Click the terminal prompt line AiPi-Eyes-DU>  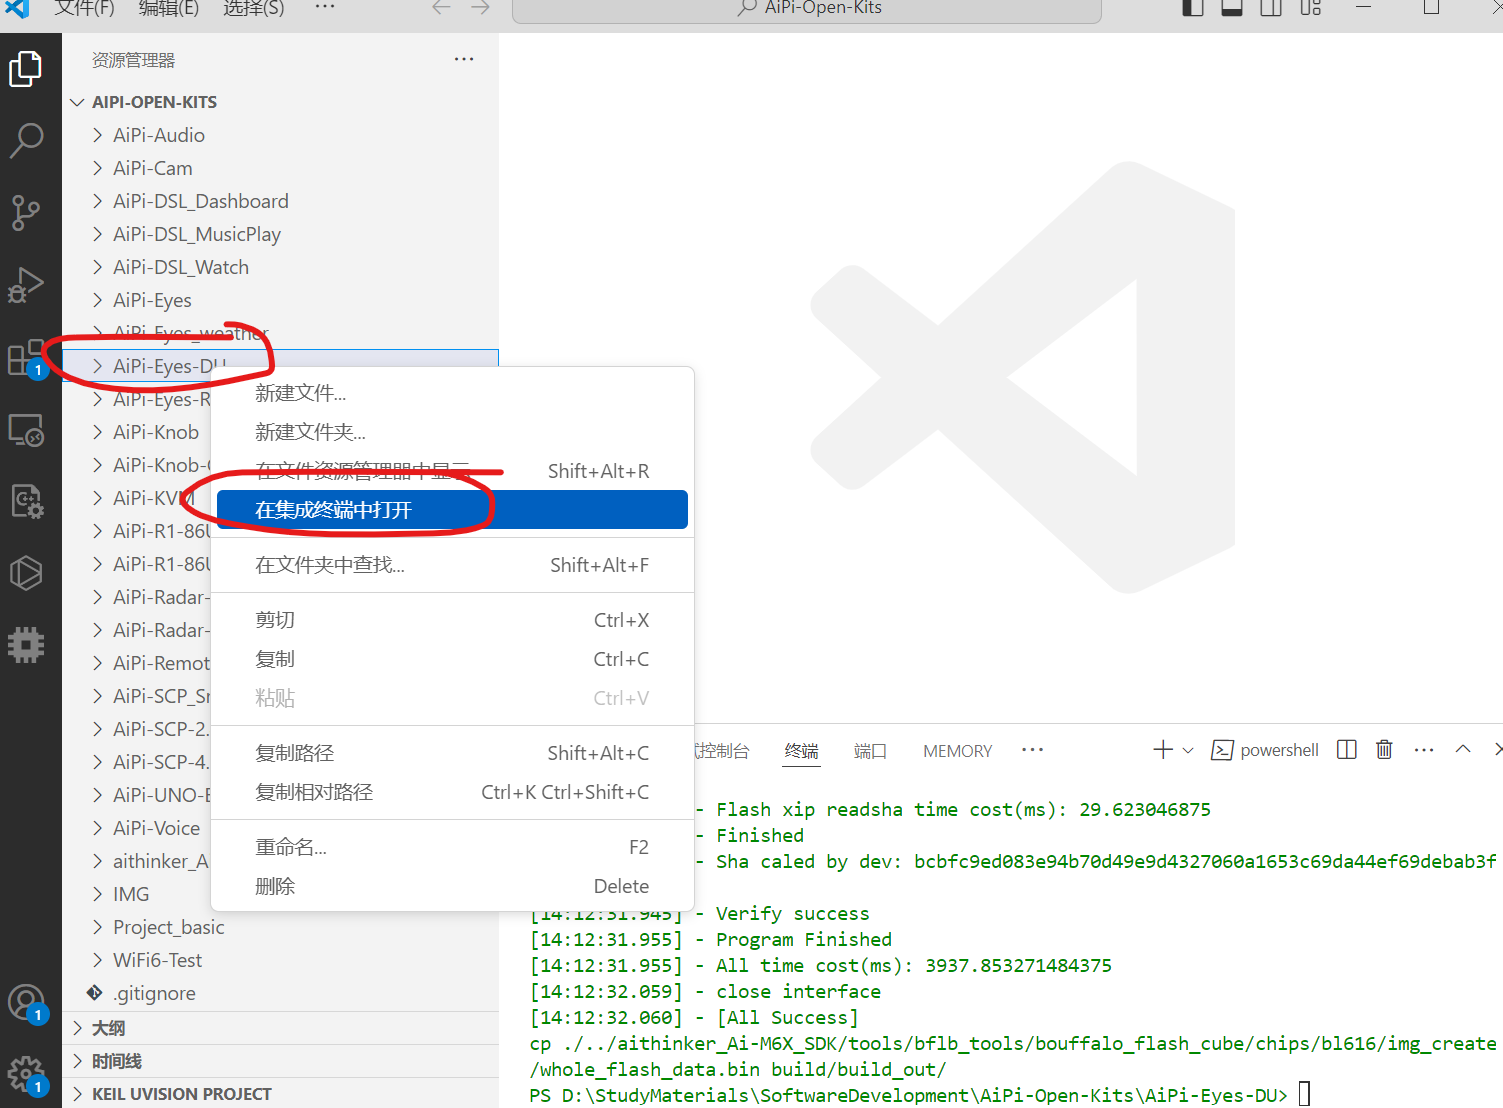(908, 1095)
